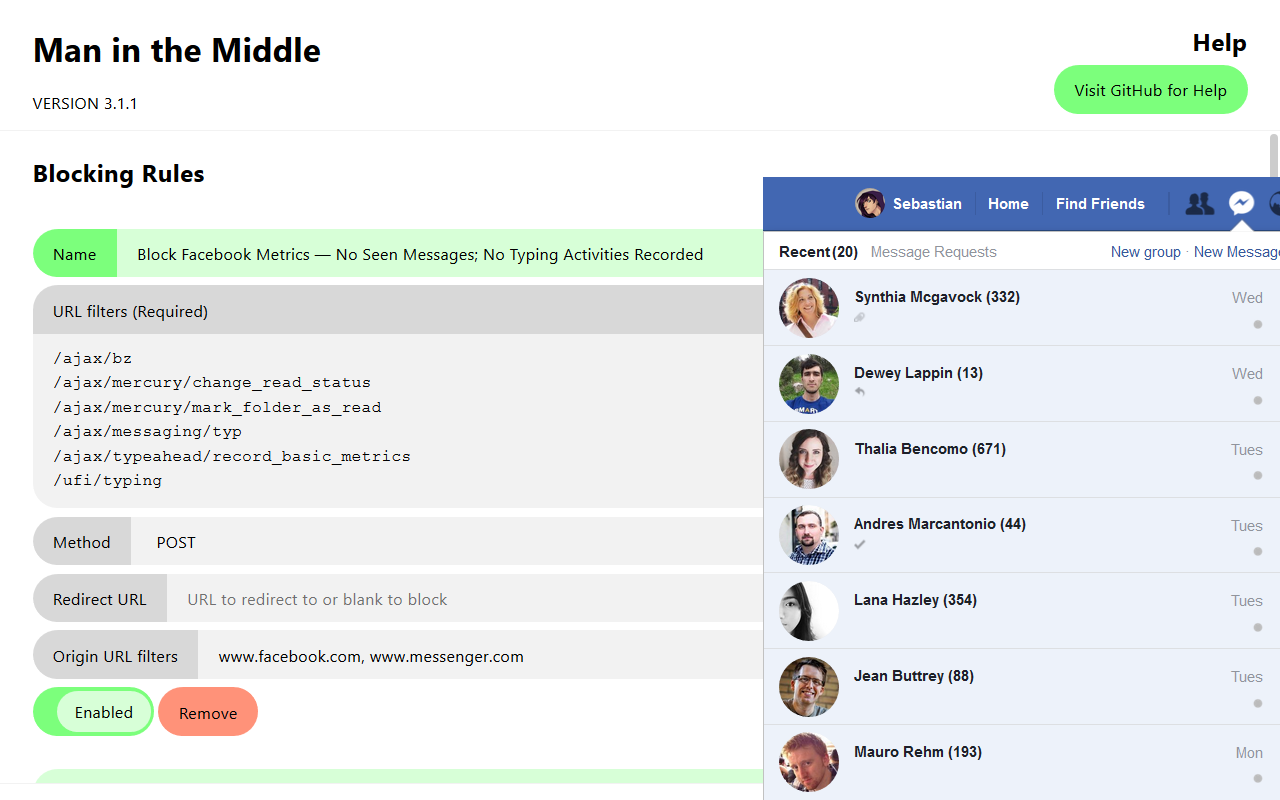Click the Friend Requests people icon

(1199, 204)
